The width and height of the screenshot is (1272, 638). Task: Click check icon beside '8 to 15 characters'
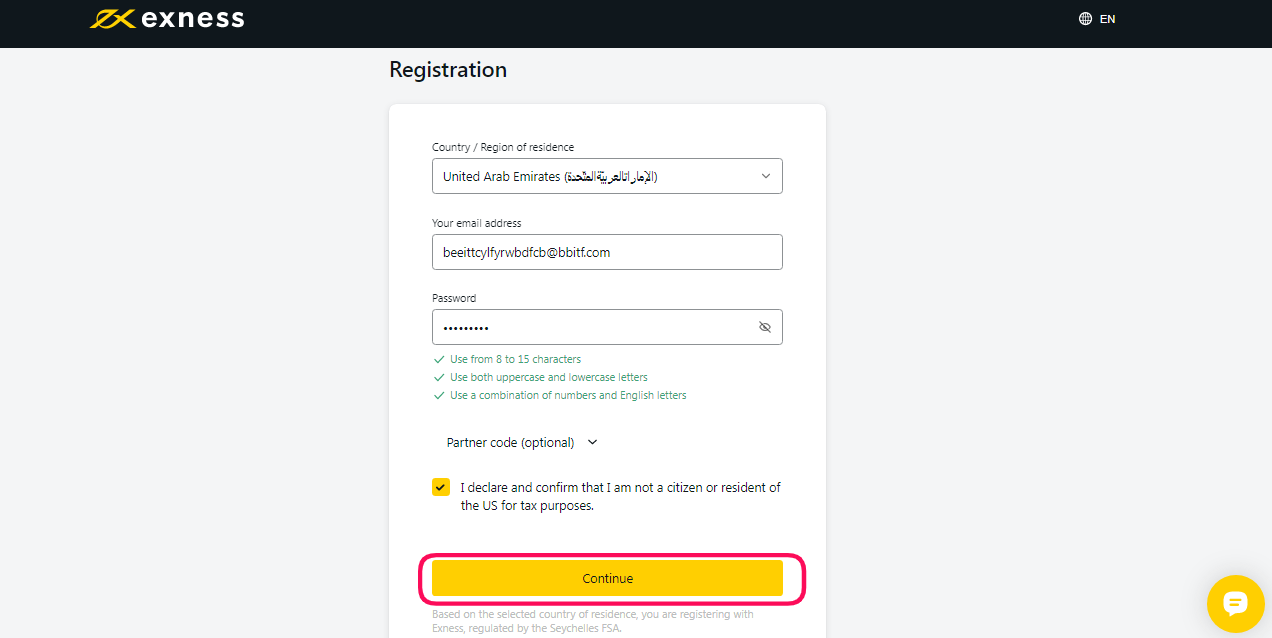click(x=439, y=359)
